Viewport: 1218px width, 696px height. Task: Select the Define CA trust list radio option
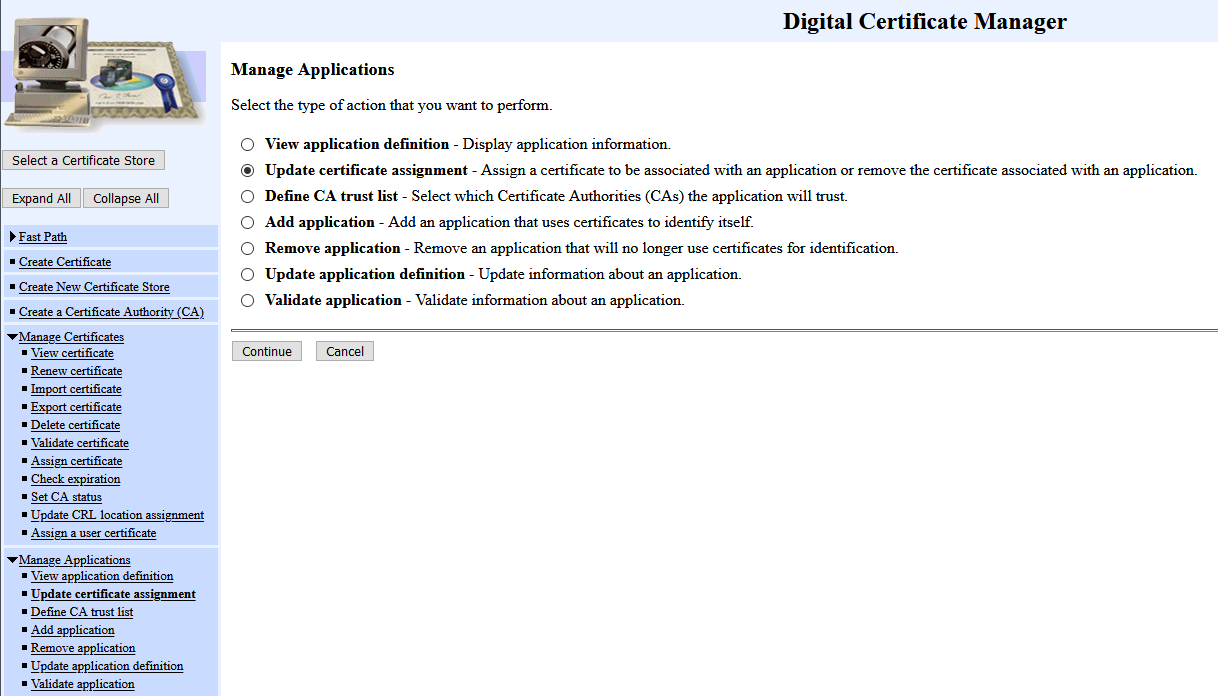coord(247,196)
